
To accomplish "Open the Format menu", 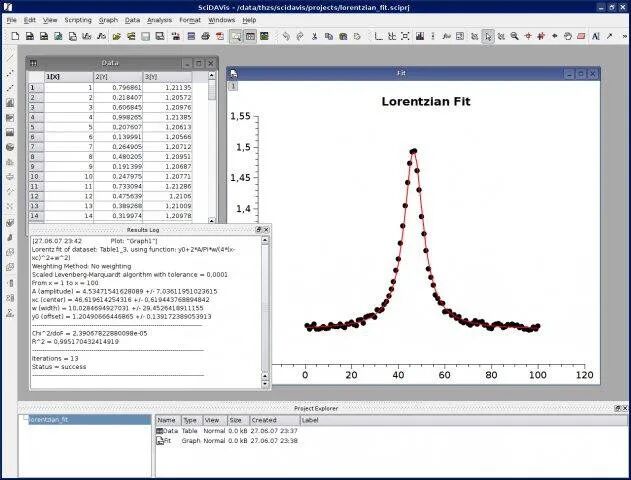I will click(x=190, y=20).
